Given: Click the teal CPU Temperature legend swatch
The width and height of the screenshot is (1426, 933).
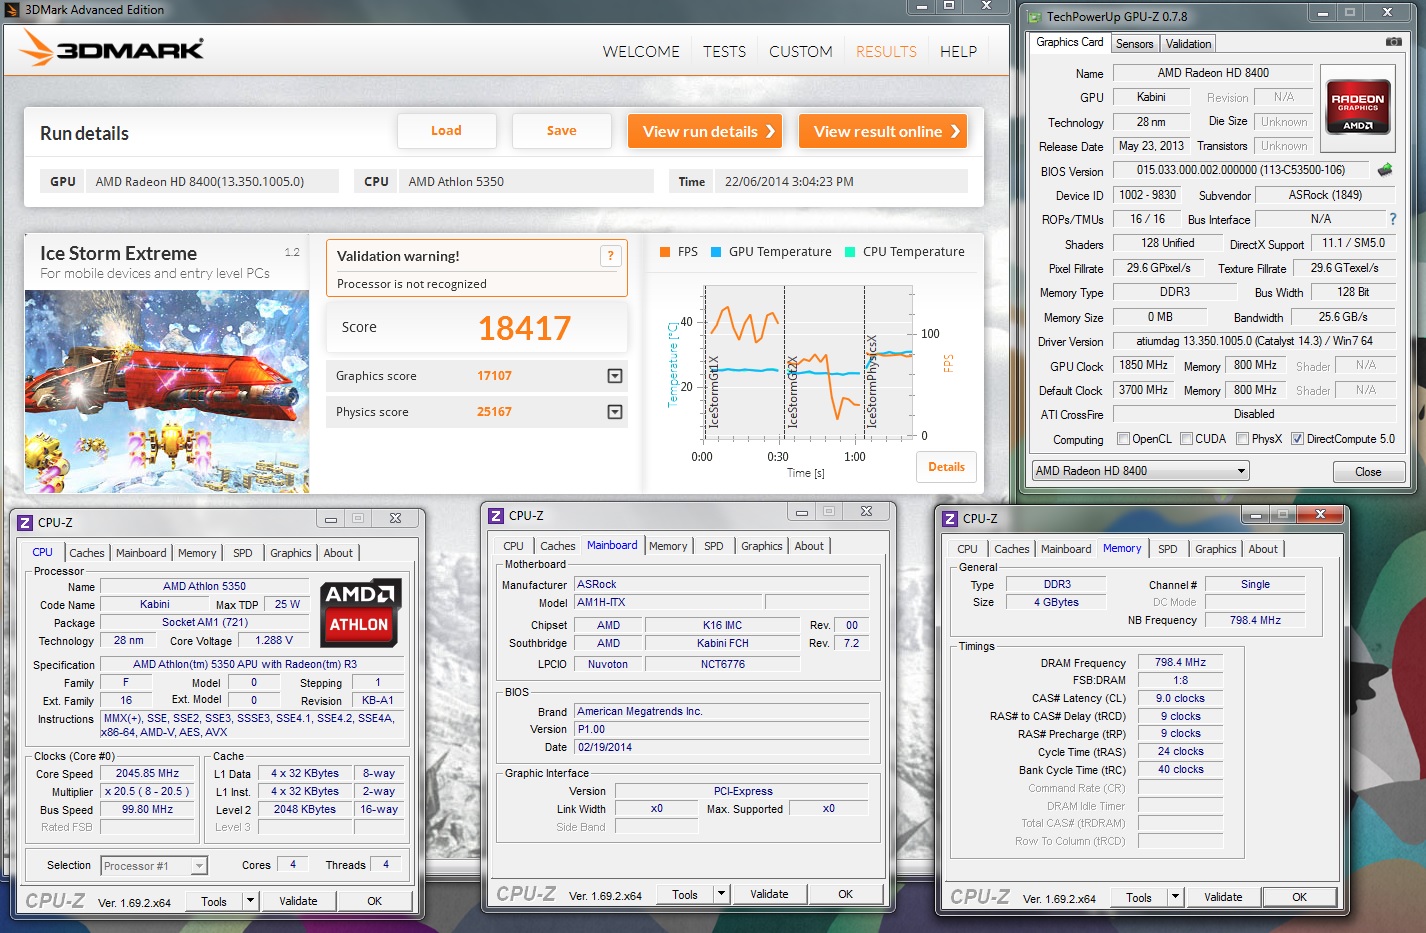Looking at the screenshot, I should 850,252.
